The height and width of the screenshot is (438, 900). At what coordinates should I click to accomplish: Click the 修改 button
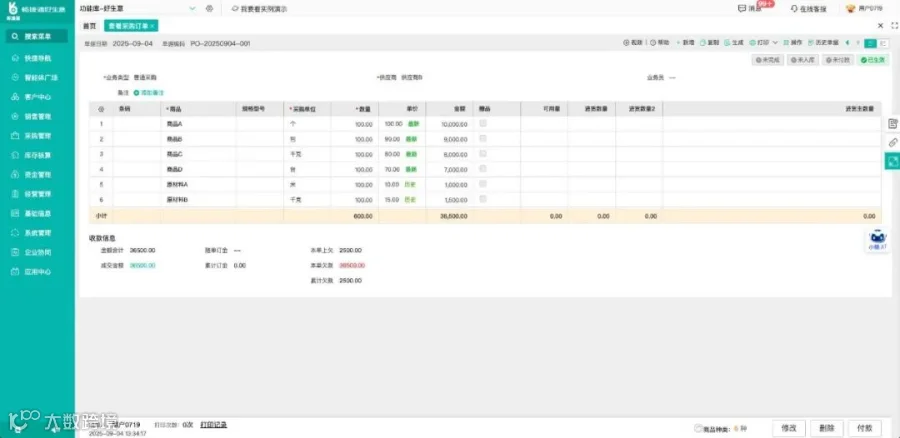tap(789, 428)
